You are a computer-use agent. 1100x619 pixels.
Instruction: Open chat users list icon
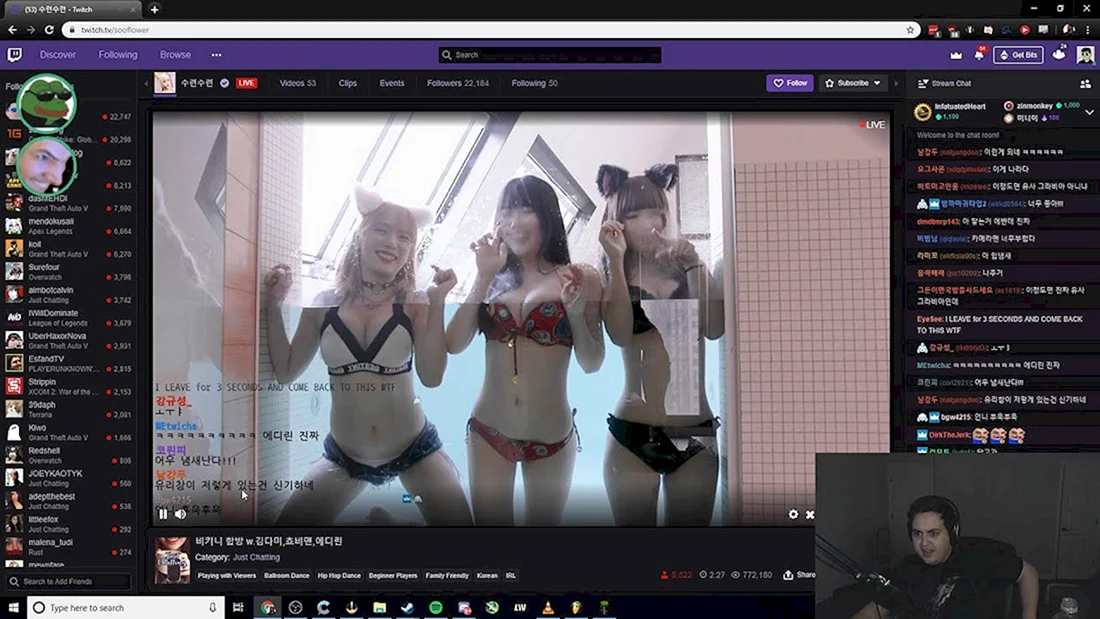pos(1085,84)
